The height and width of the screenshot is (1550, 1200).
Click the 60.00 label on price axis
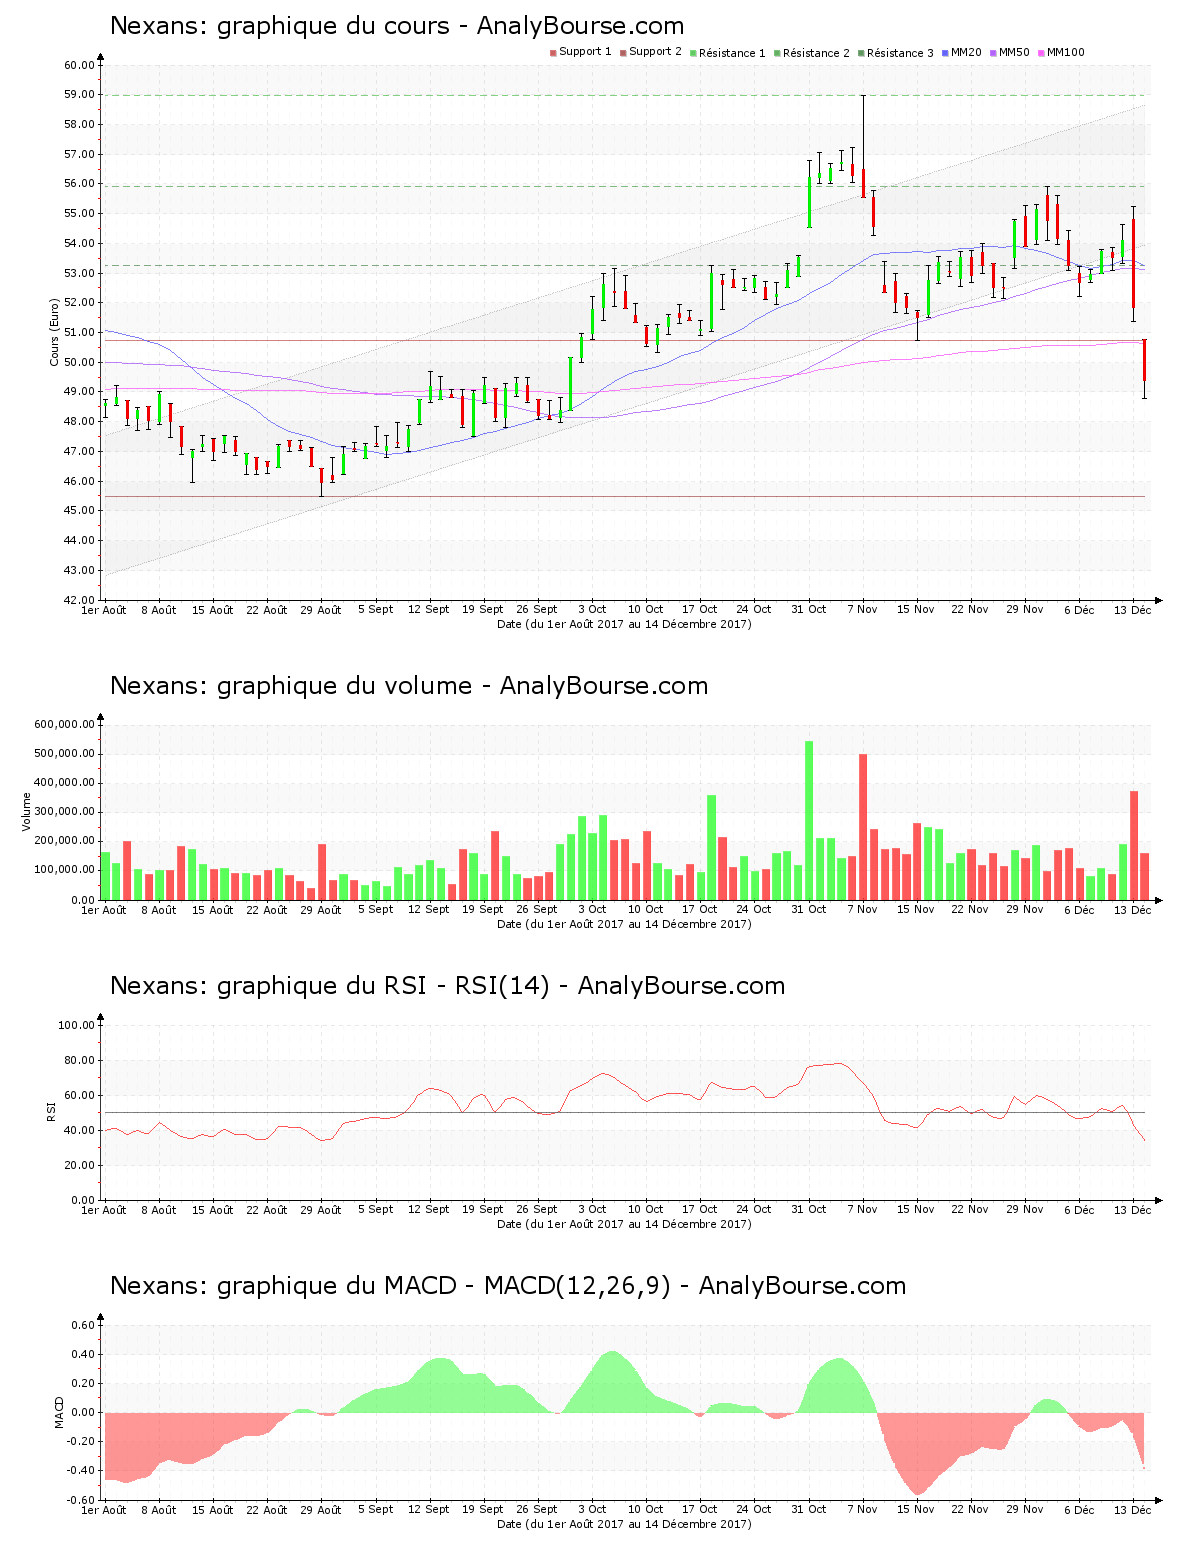[79, 65]
